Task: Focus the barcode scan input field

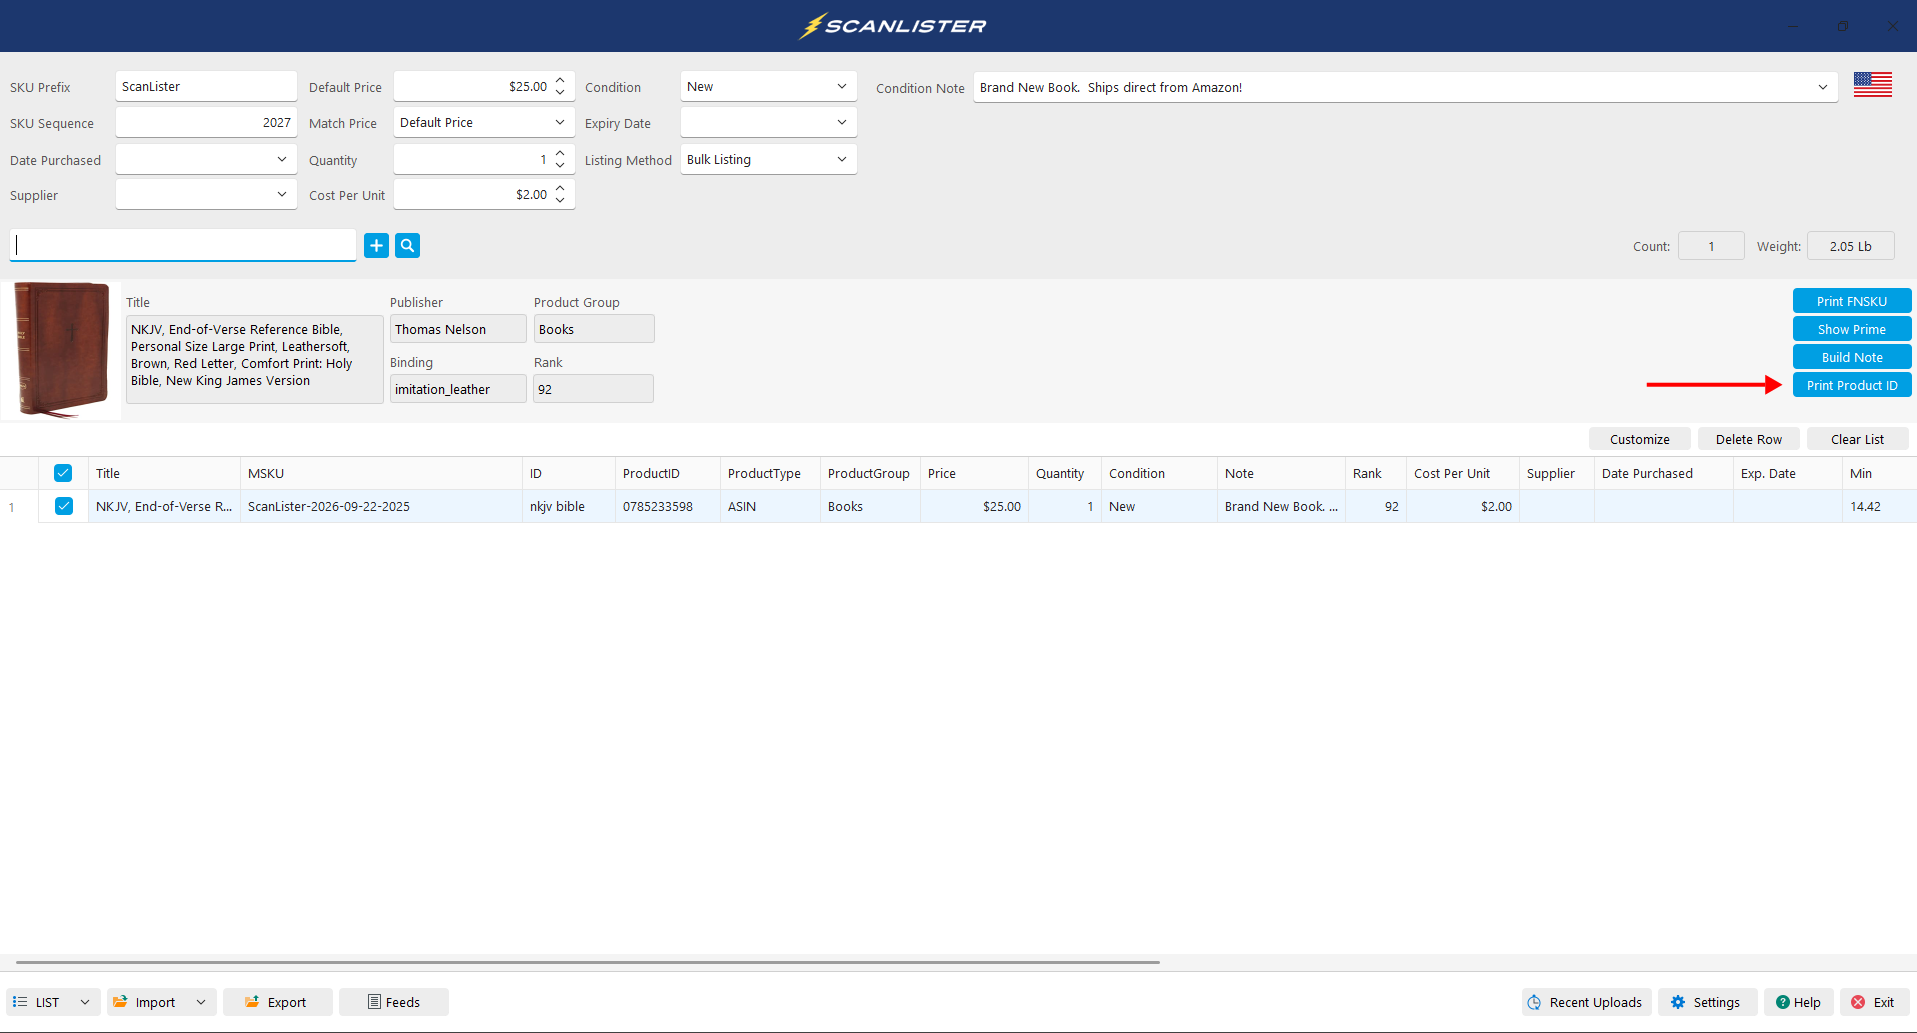Action: [x=183, y=245]
